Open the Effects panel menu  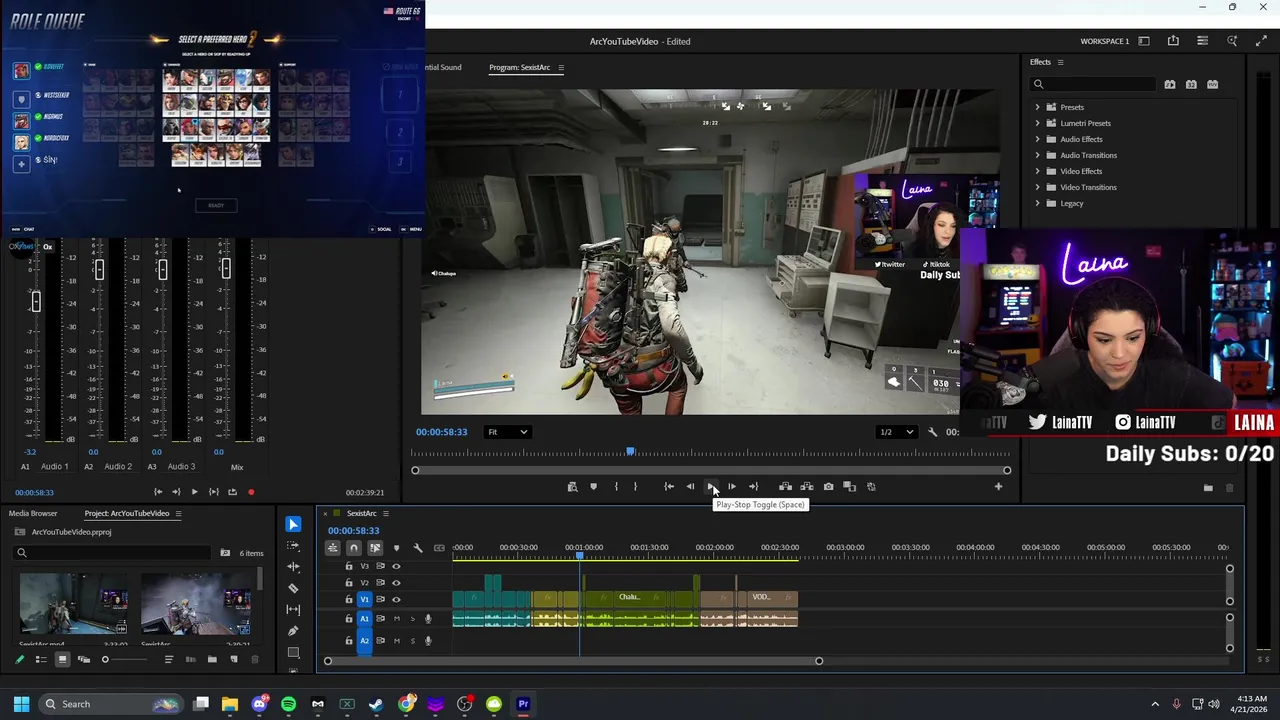[x=1060, y=62]
